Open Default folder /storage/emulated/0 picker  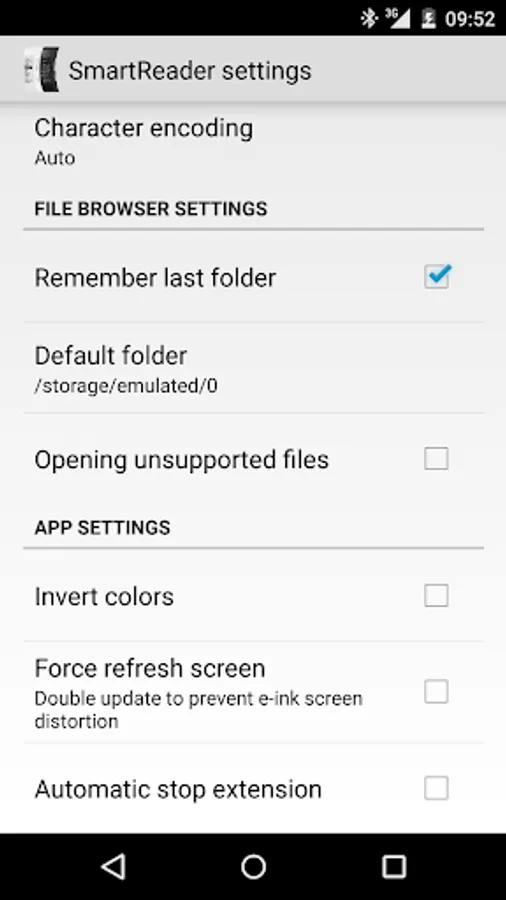point(253,368)
